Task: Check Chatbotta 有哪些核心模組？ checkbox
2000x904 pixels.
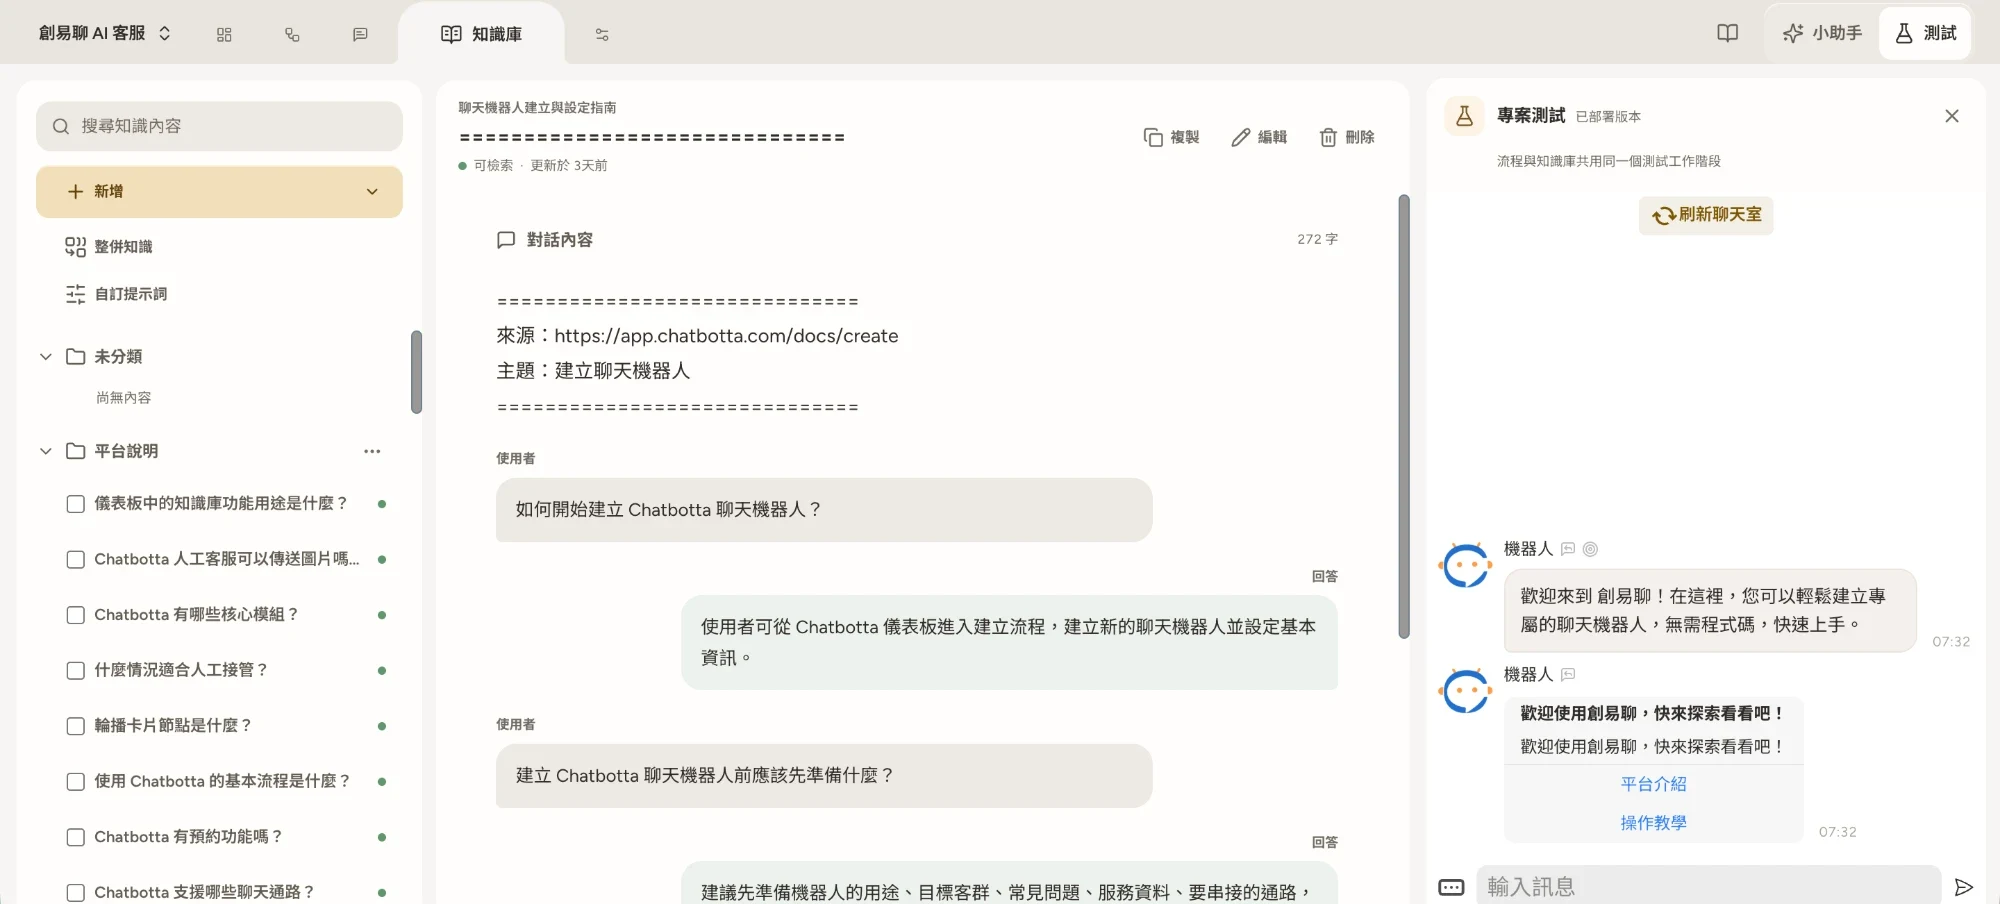Action: tap(75, 615)
